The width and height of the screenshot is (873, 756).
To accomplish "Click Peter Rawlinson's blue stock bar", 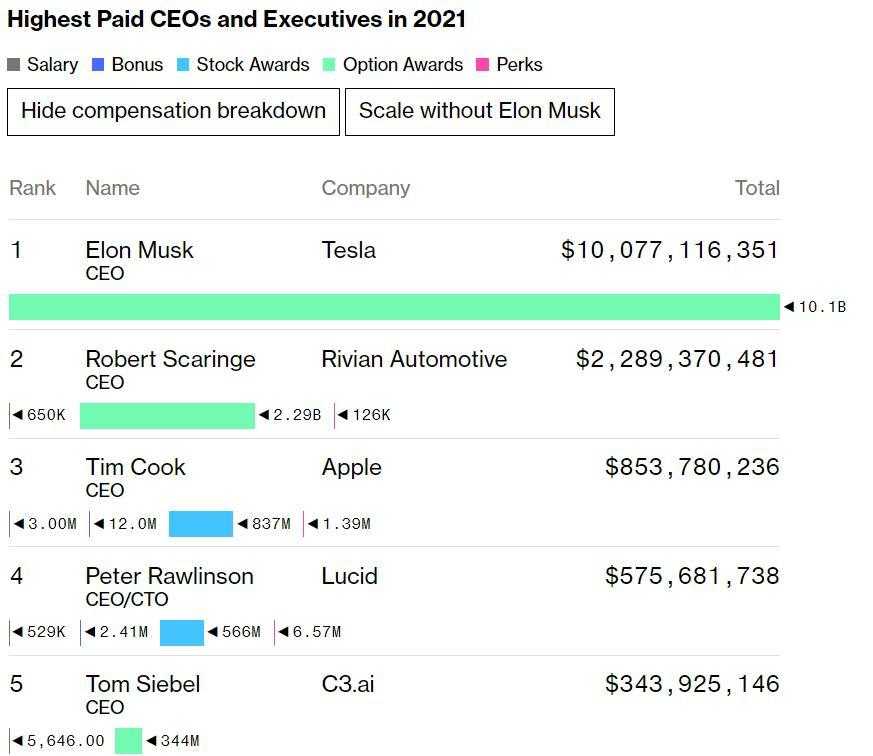I will (x=181, y=632).
